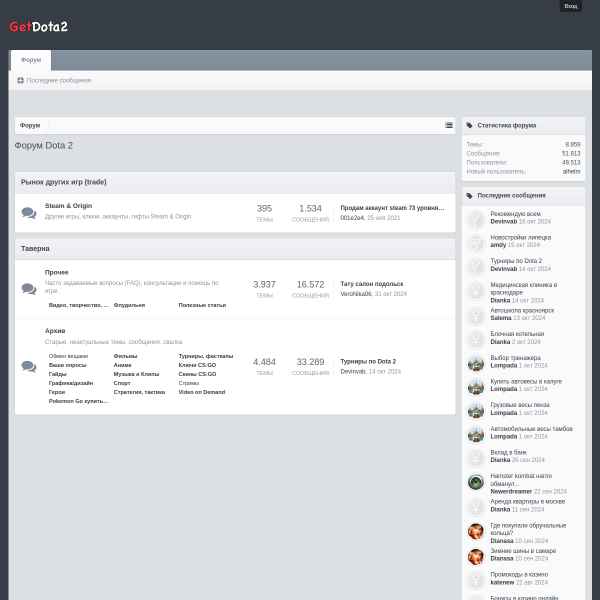Open the Ключи CS:GO subforum

pos(197,365)
